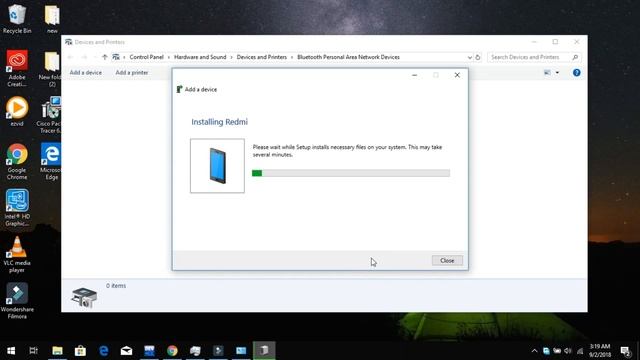Open the 'new' folder on desktop
This screenshot has width=640, height=360.
pos(52,19)
